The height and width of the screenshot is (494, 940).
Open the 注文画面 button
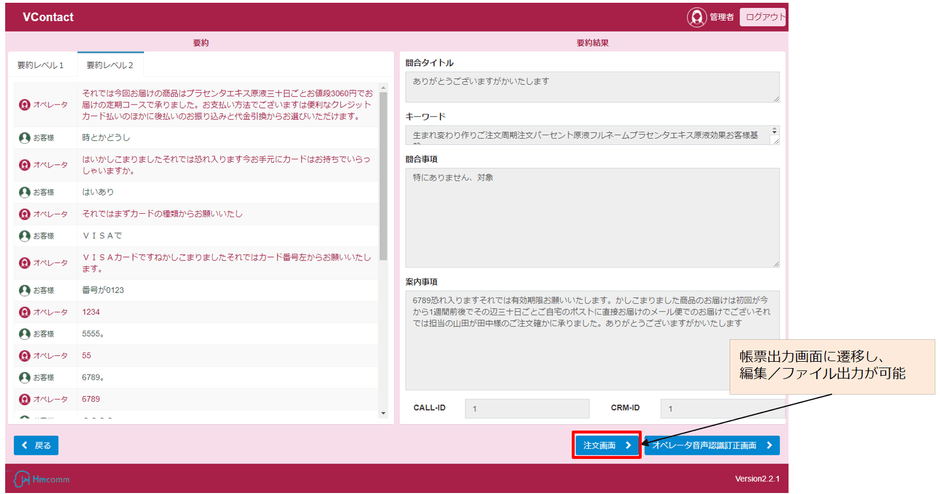coord(606,446)
